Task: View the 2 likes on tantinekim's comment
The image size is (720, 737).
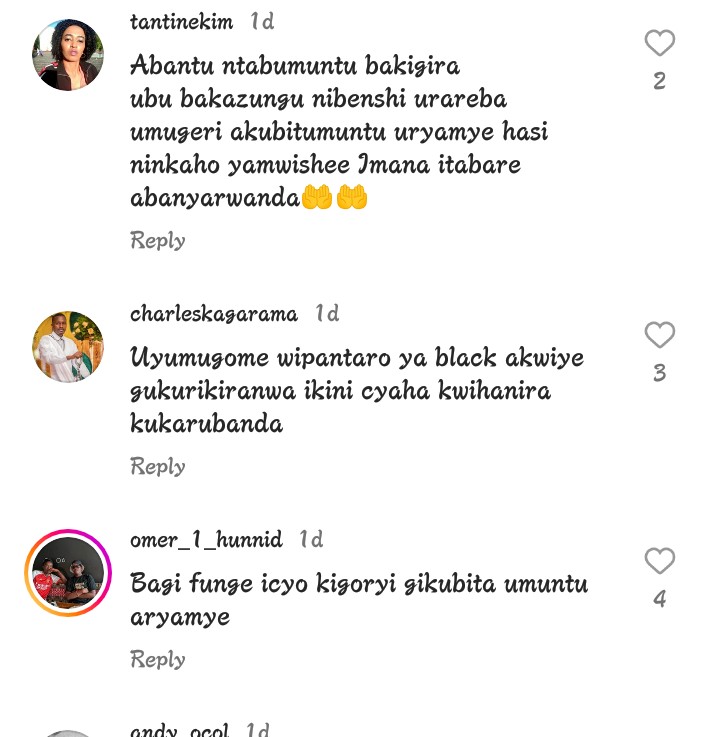Action: pos(659,81)
